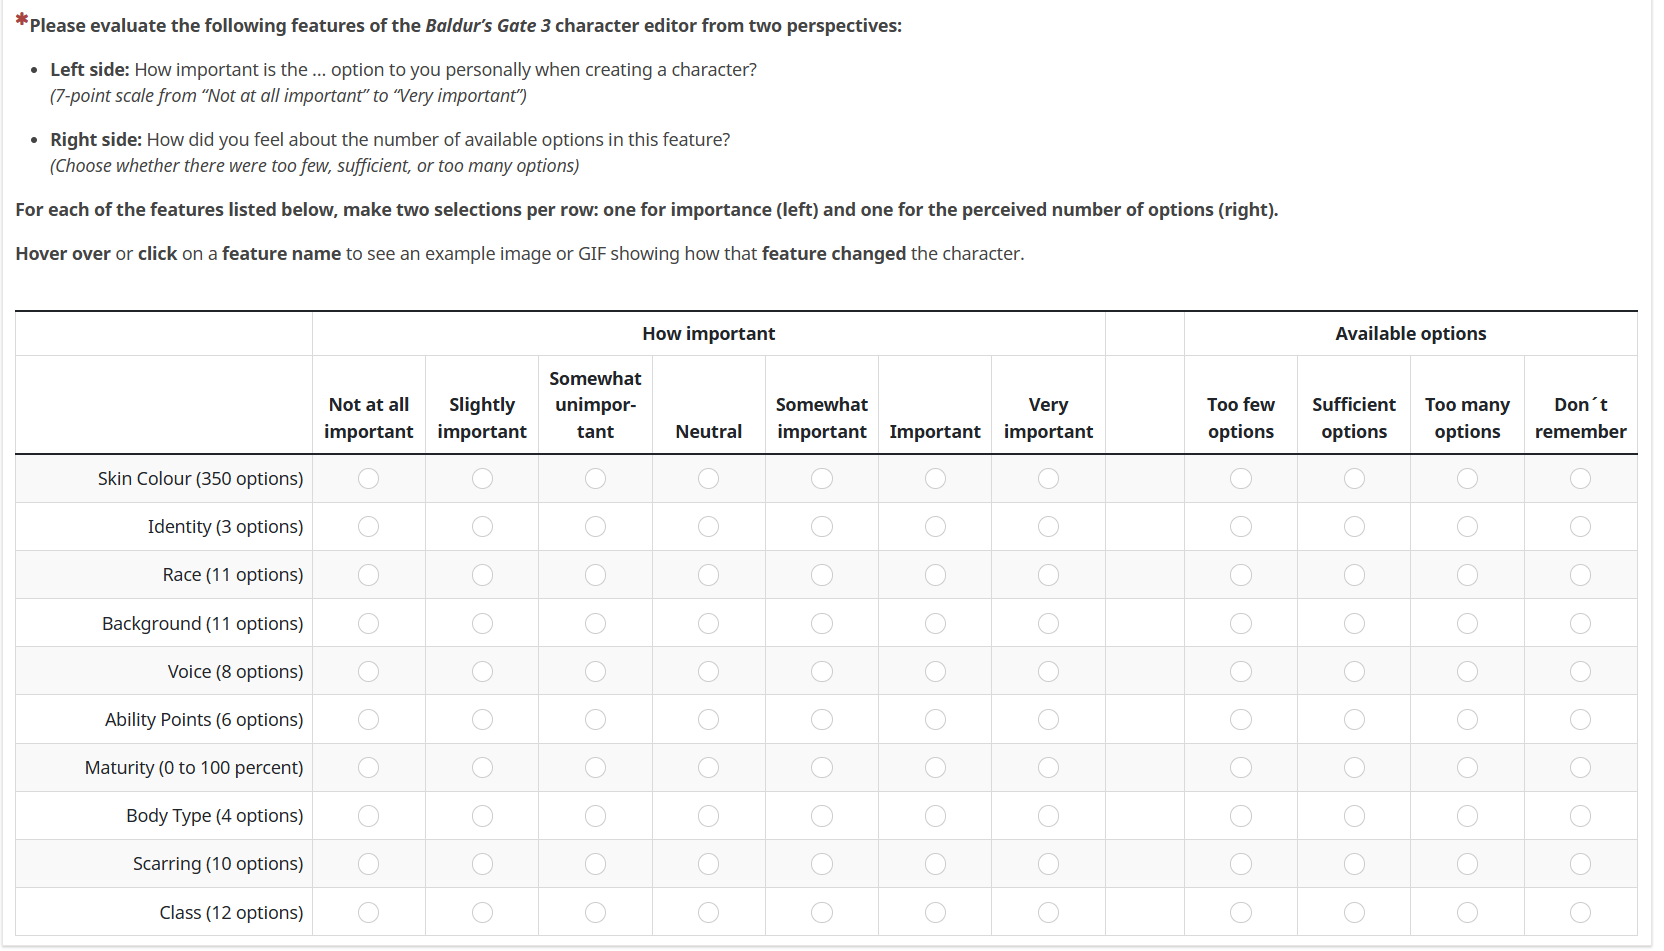Select Too few options for Identity
Viewport: 1664px width, 951px height.
[x=1241, y=527]
